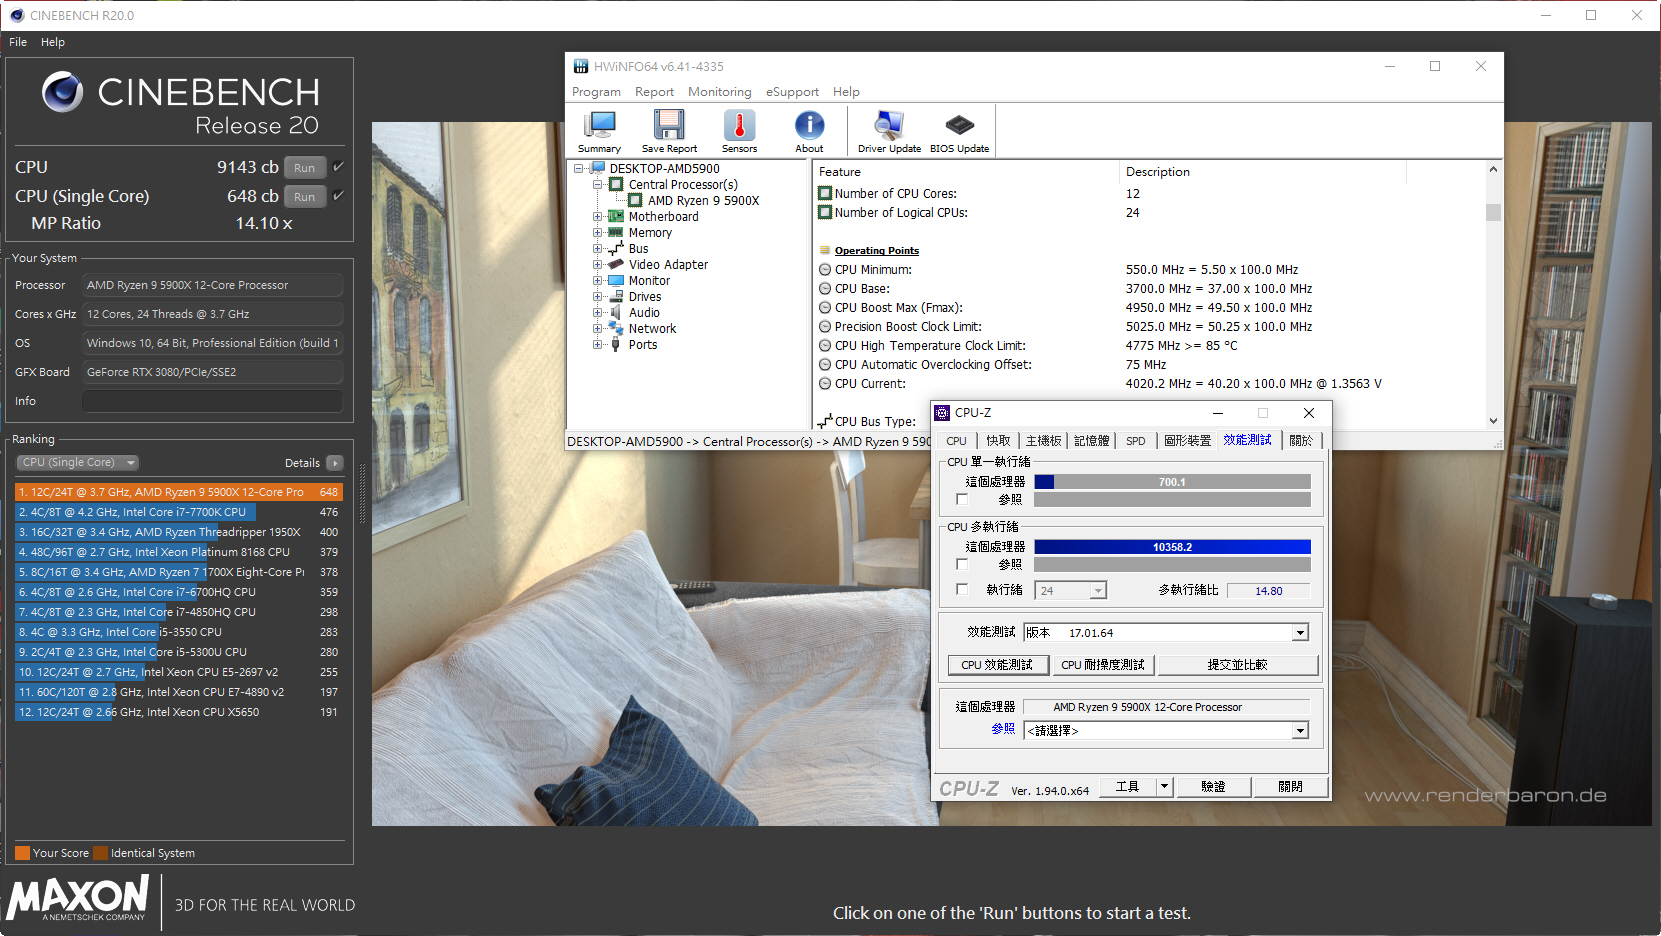Click the Cinebench title bar logo icon

pos(17,15)
